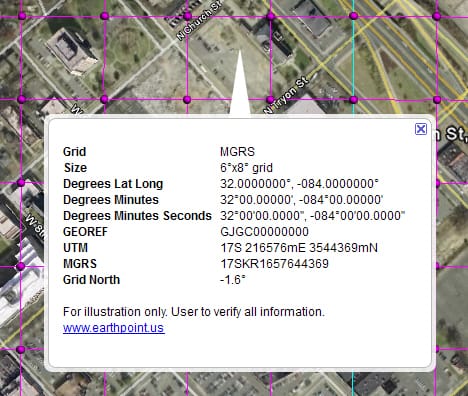Select the value 32°00'00.0000", -084°00'00.0000"
This screenshot has width=468, height=396.
coord(313,216)
